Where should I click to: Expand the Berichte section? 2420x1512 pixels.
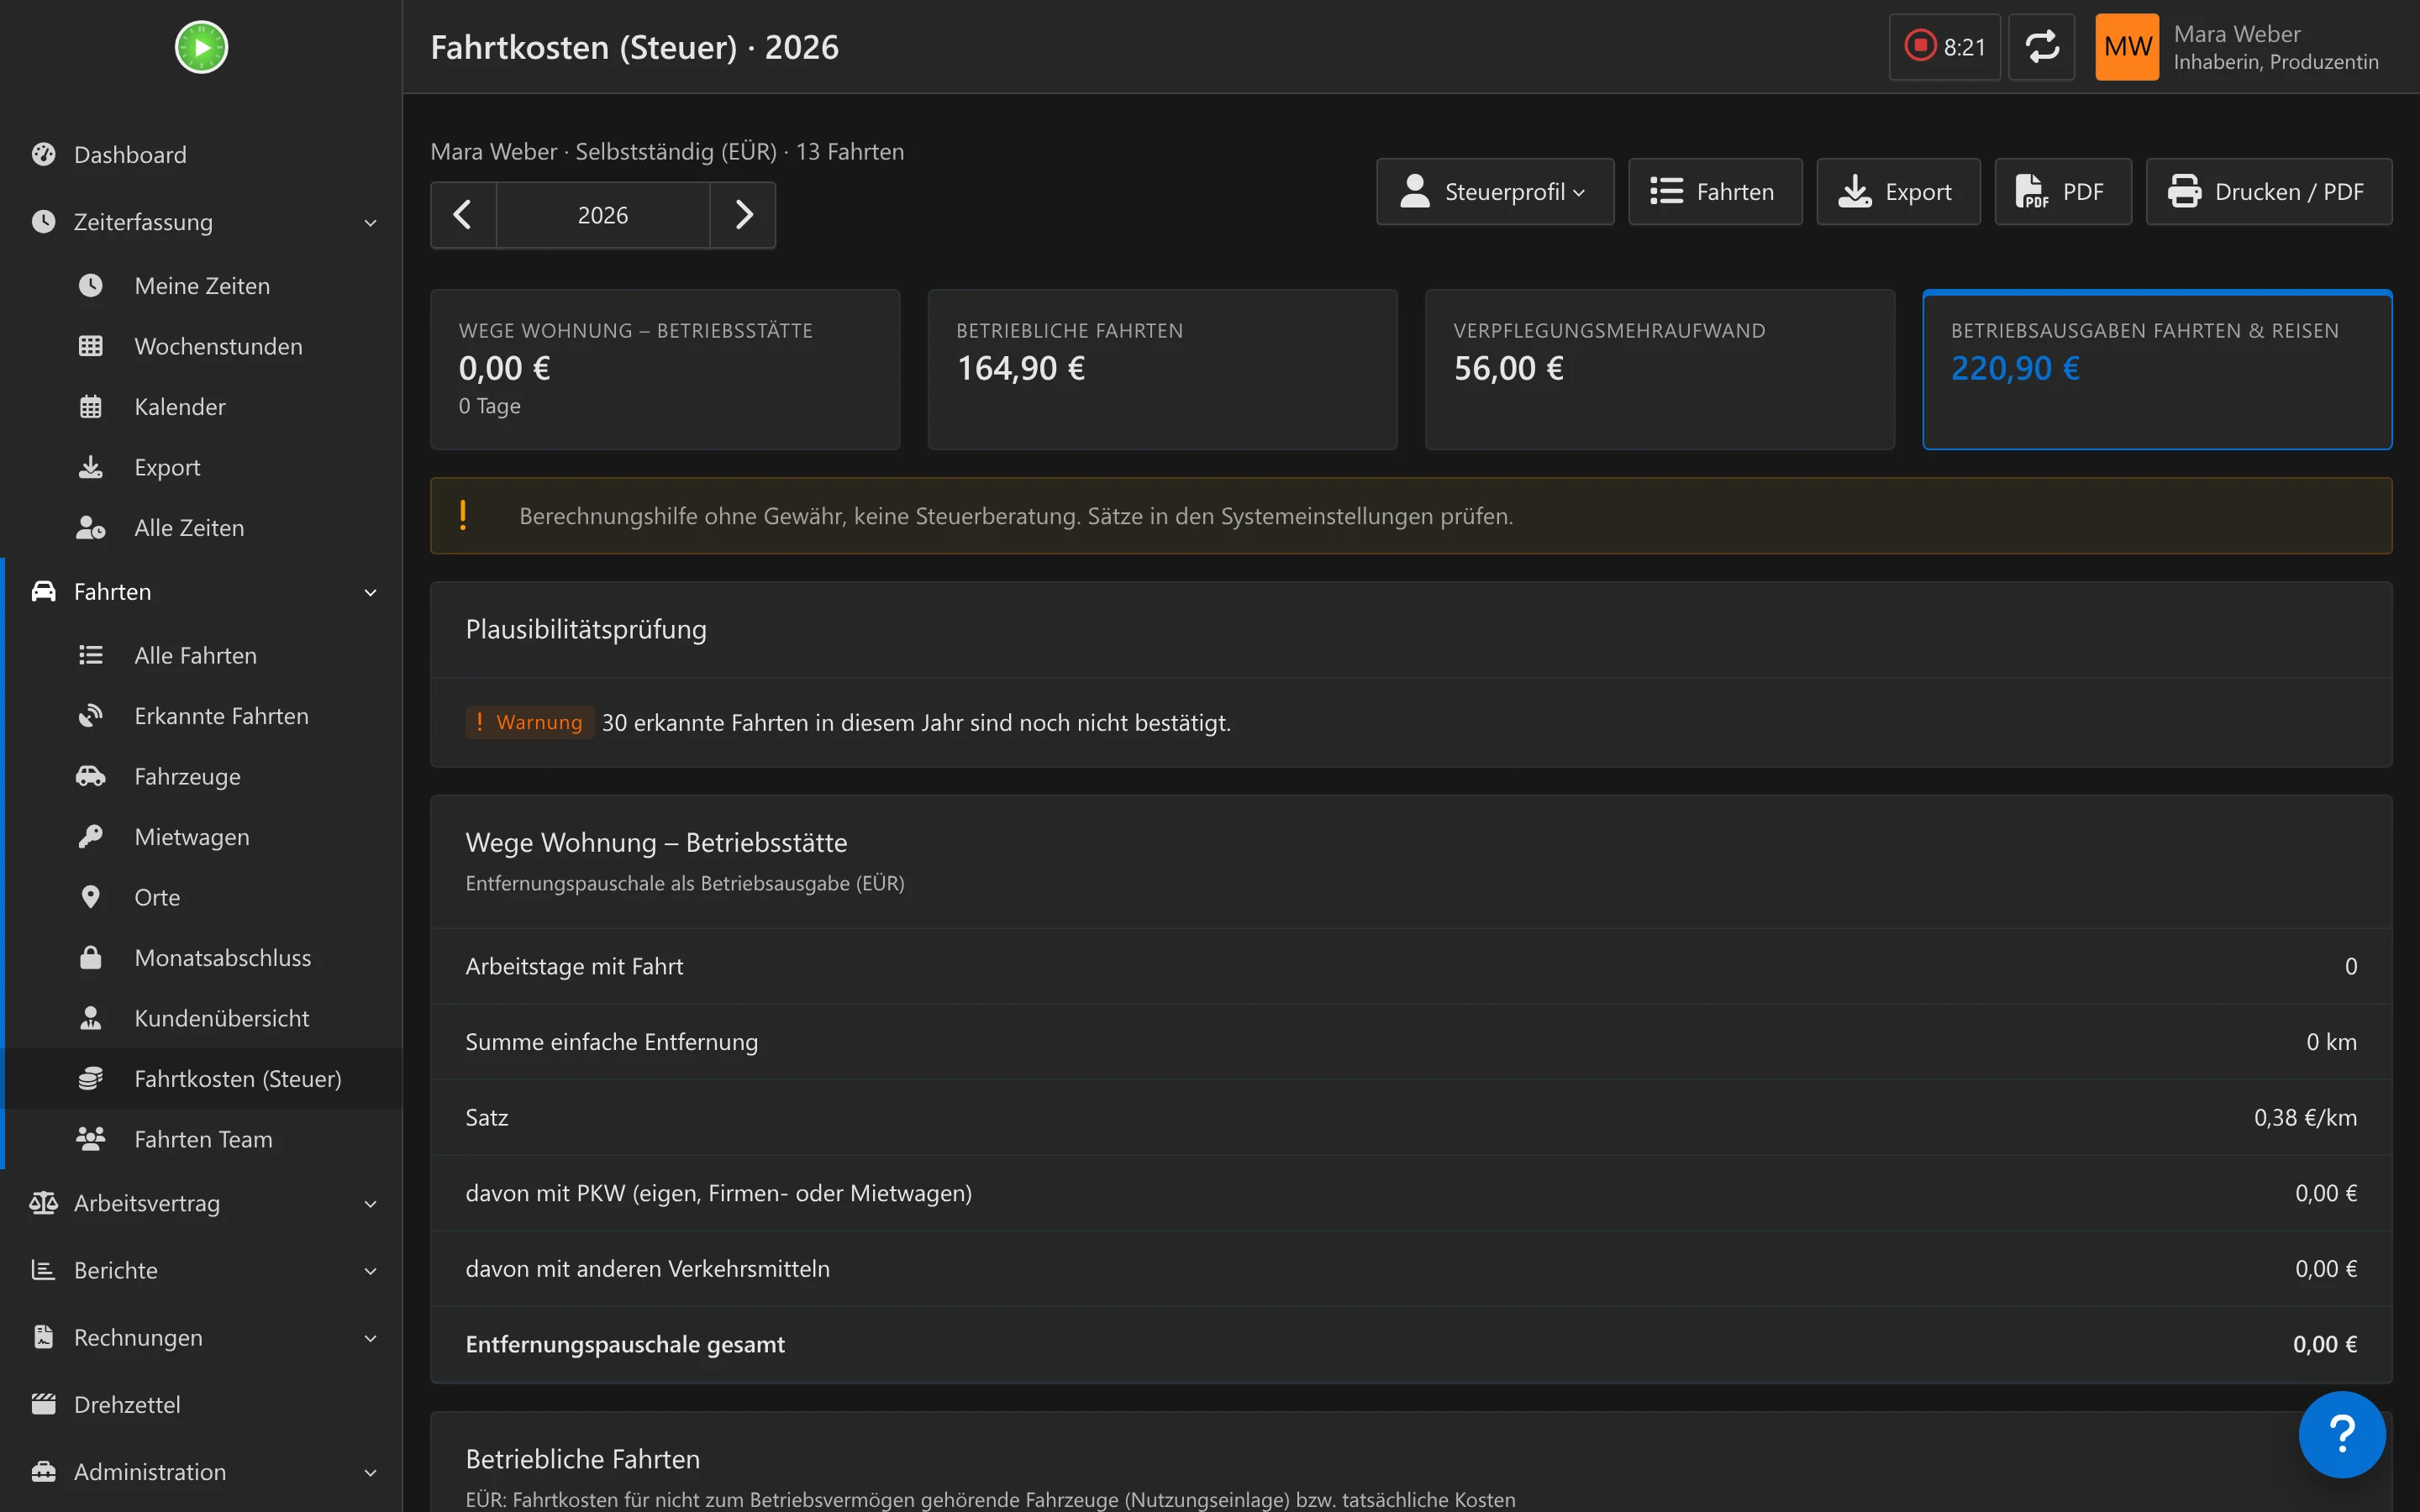coord(201,1270)
